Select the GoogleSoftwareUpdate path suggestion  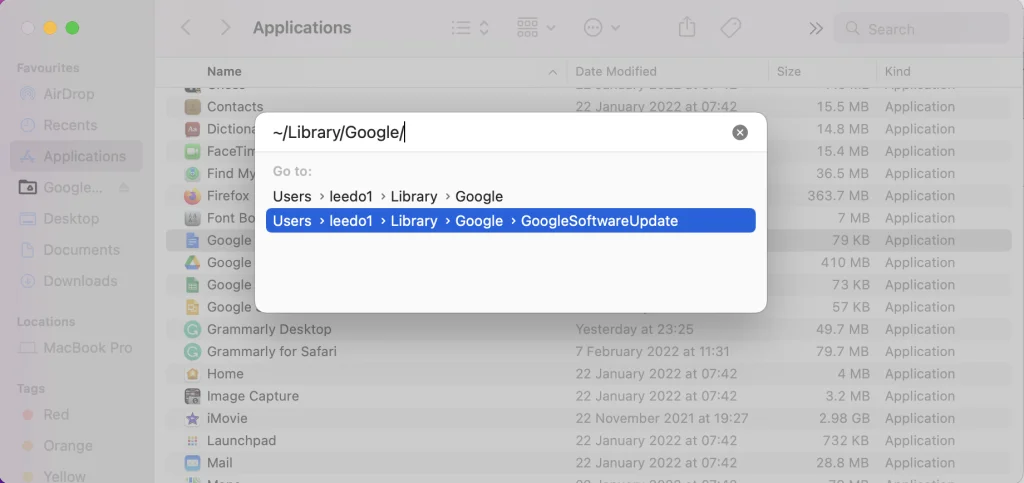coord(511,221)
